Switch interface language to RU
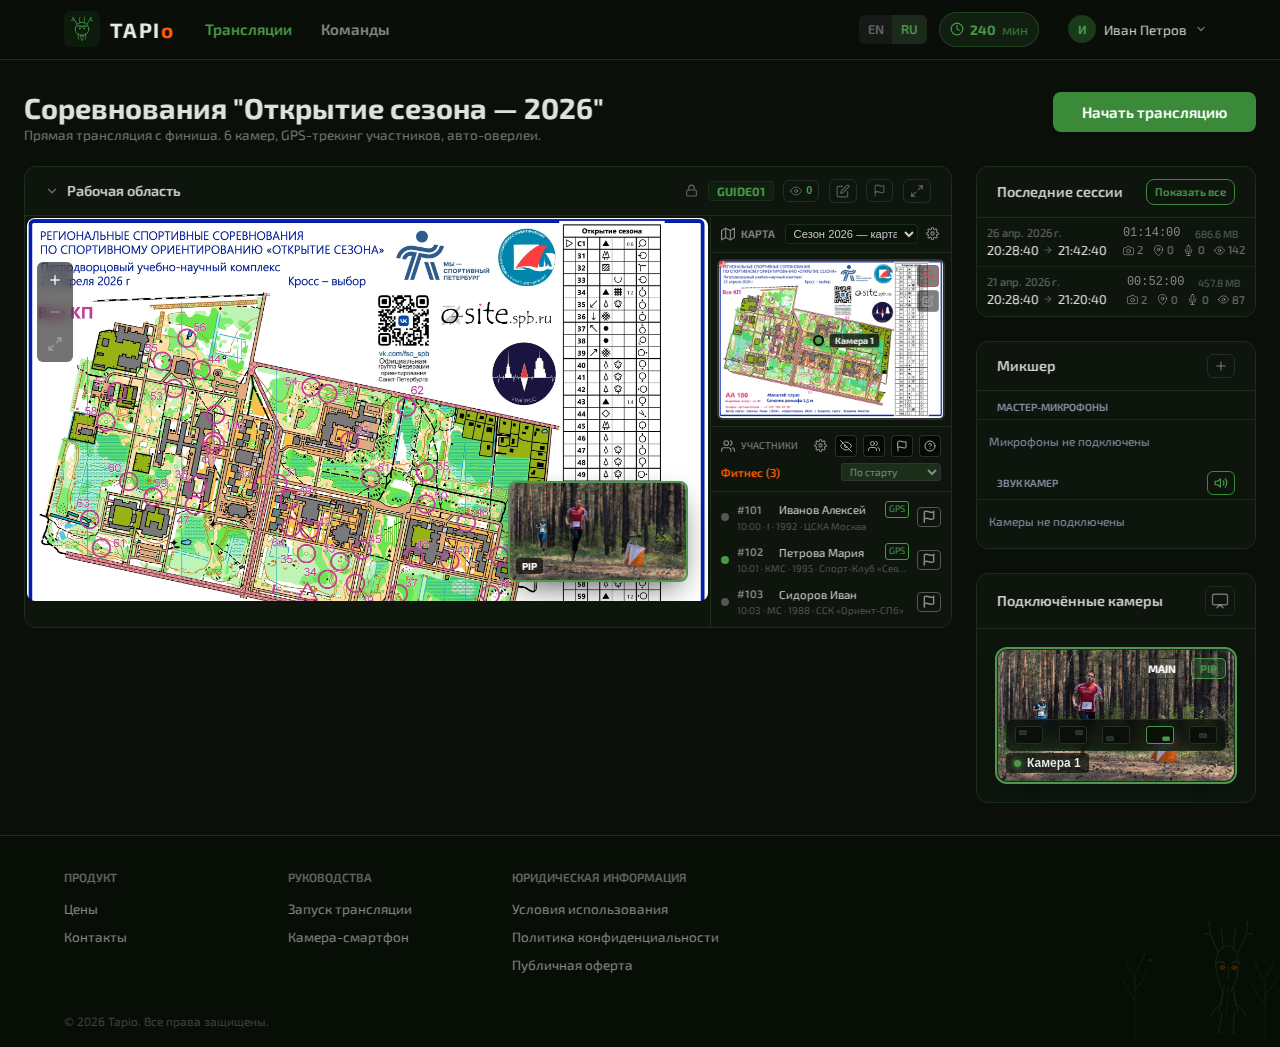 coord(909,30)
